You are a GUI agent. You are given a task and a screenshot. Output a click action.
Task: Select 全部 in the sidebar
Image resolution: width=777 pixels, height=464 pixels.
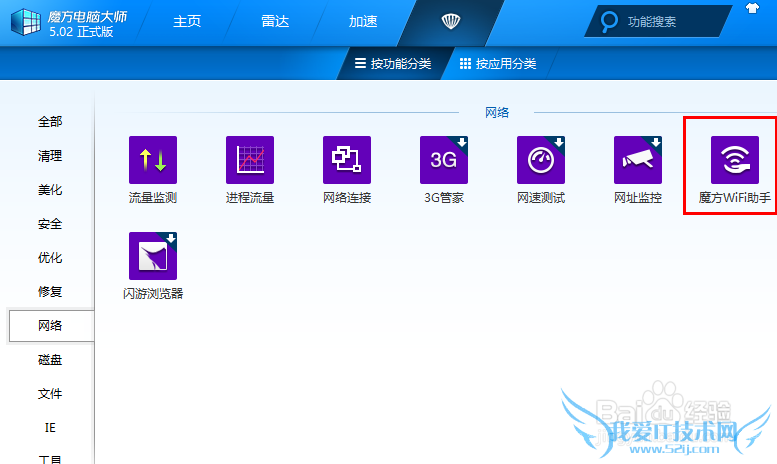point(50,122)
